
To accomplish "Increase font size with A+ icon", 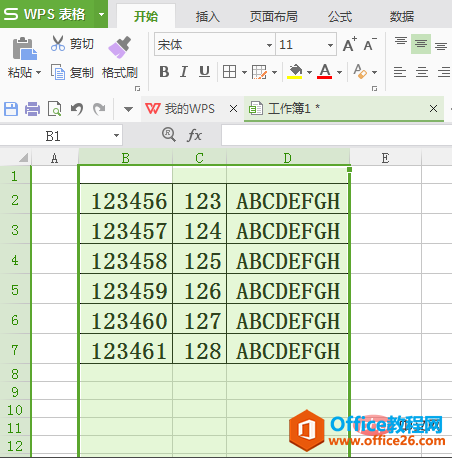I will click(x=349, y=44).
